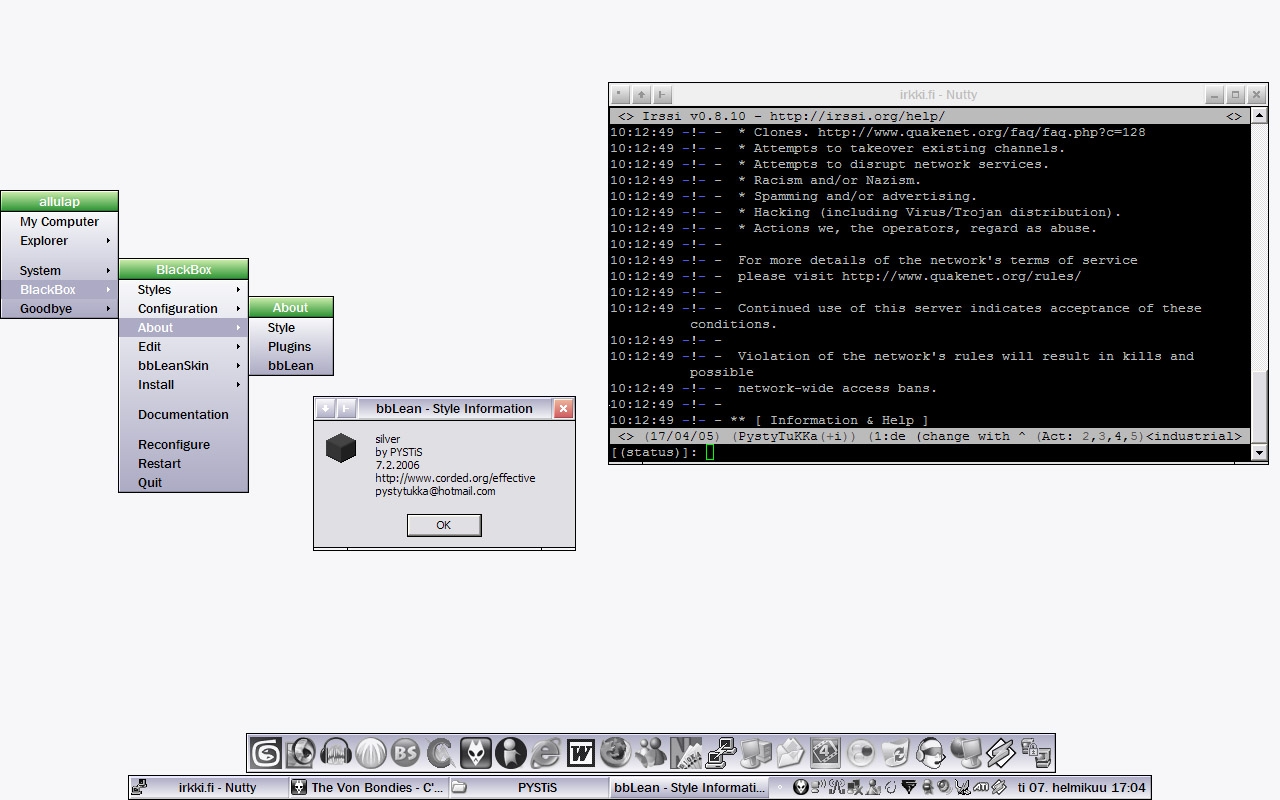Image resolution: width=1280 pixels, height=800 pixels.
Task: Expand the Explorer submenu arrow
Action: [108, 240]
